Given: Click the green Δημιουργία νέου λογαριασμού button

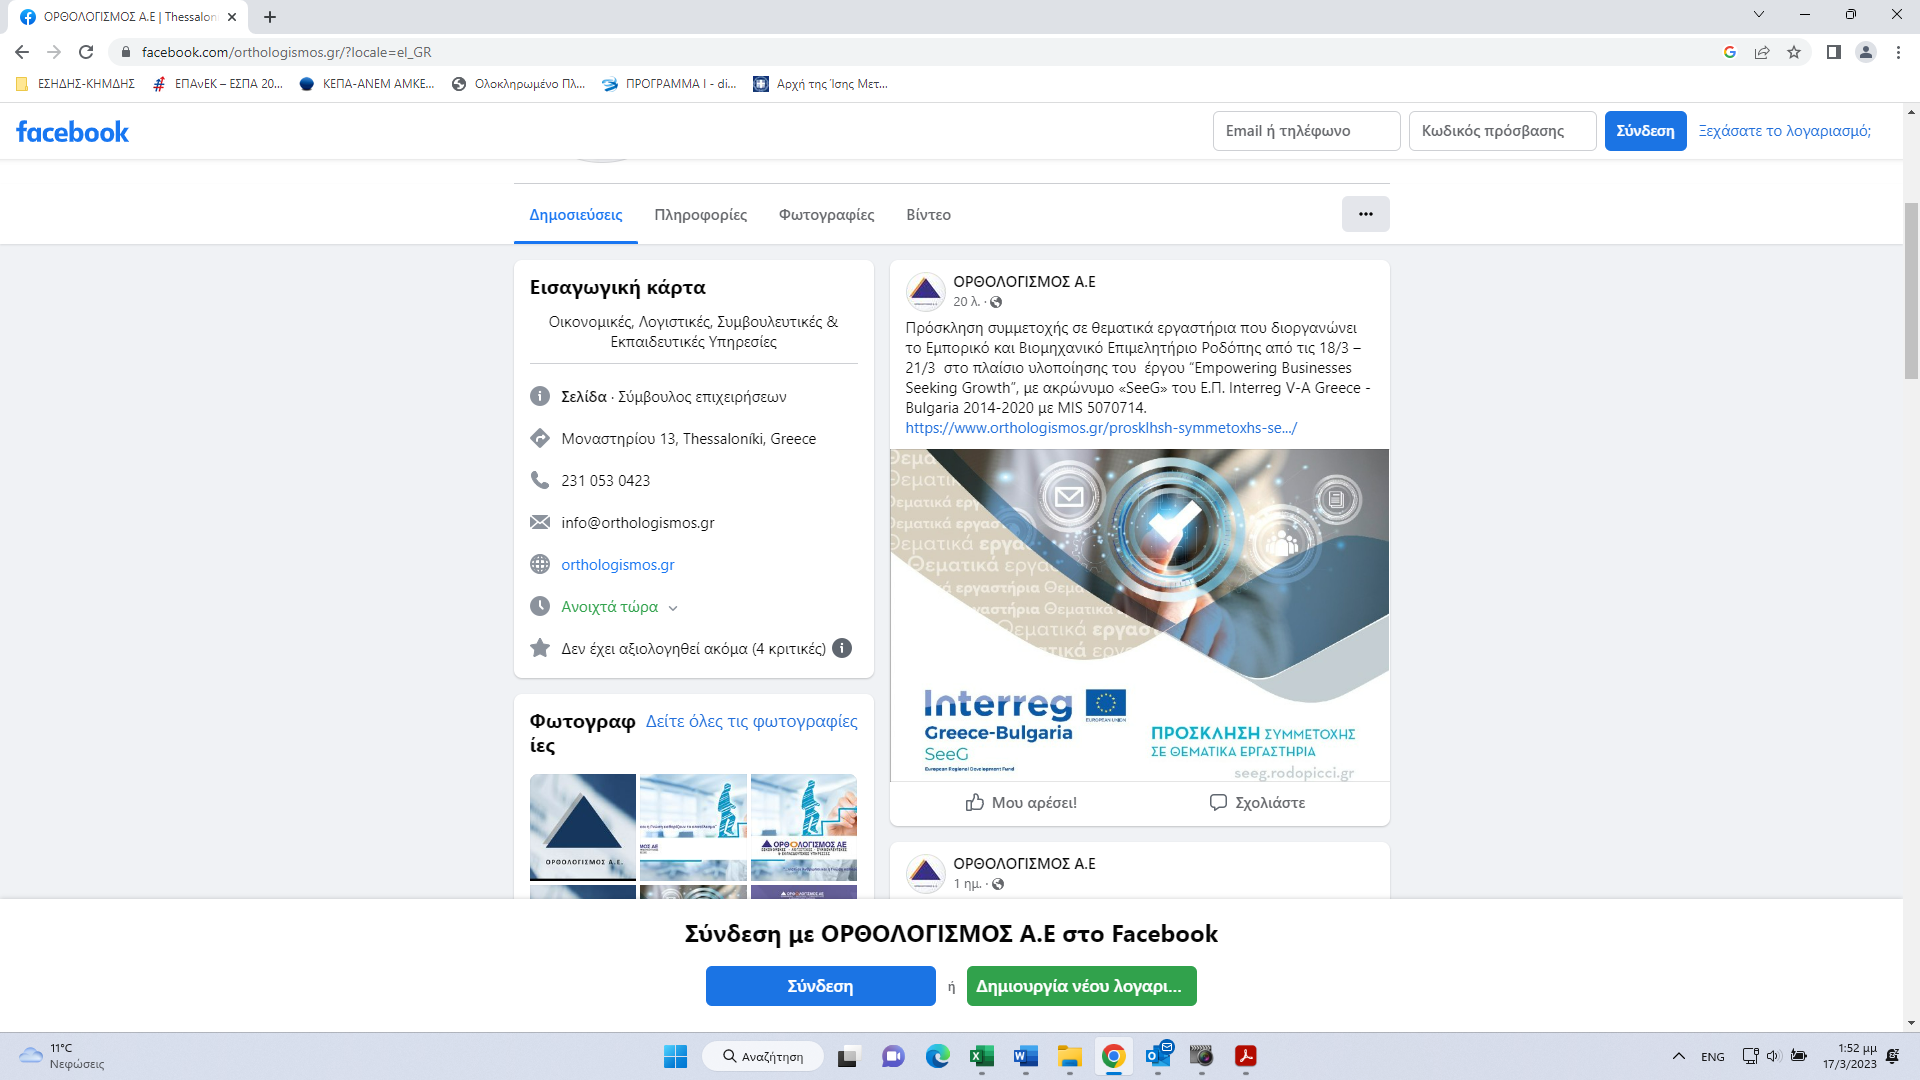Looking at the screenshot, I should 1081,986.
